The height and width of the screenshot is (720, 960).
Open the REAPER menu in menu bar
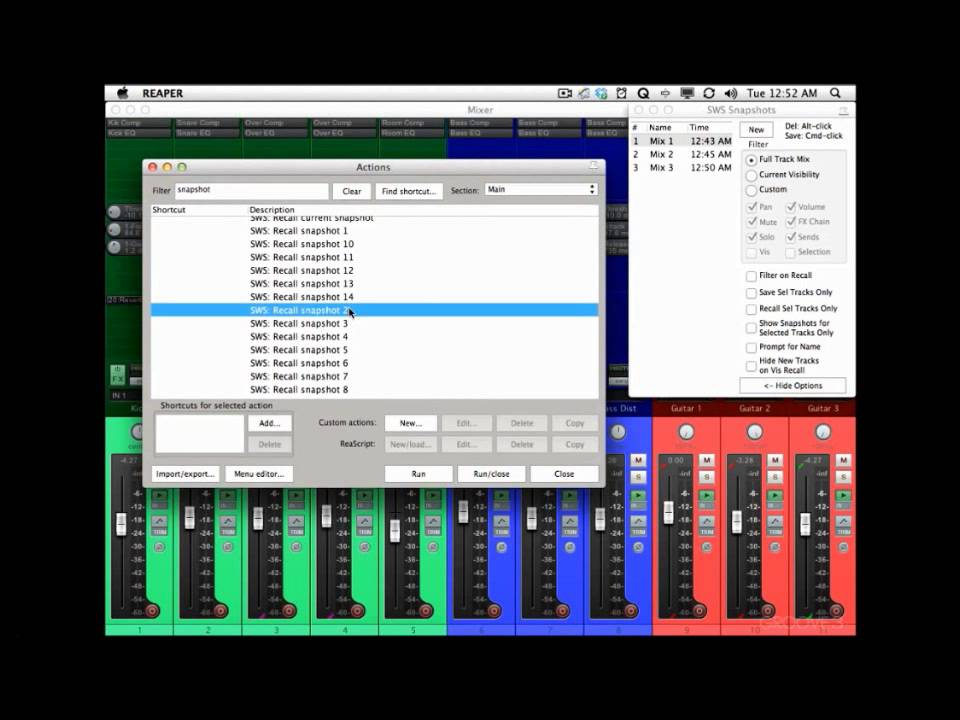pos(162,93)
